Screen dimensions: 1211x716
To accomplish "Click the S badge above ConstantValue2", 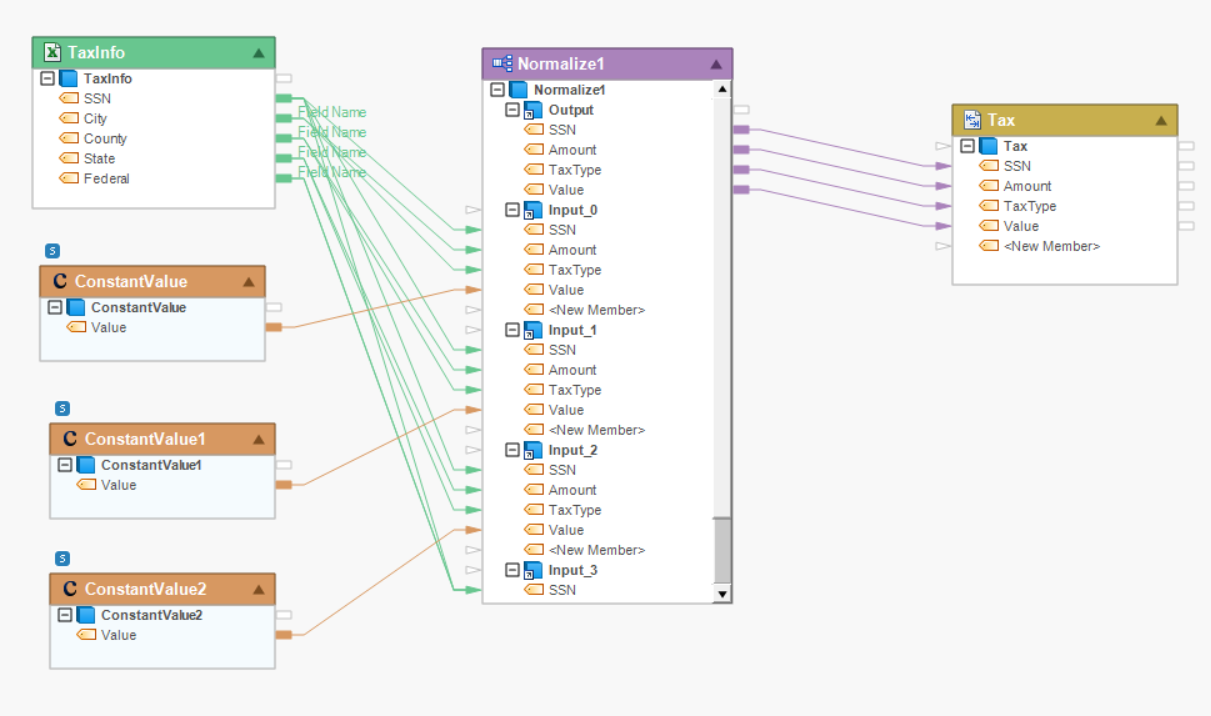I will (62, 558).
